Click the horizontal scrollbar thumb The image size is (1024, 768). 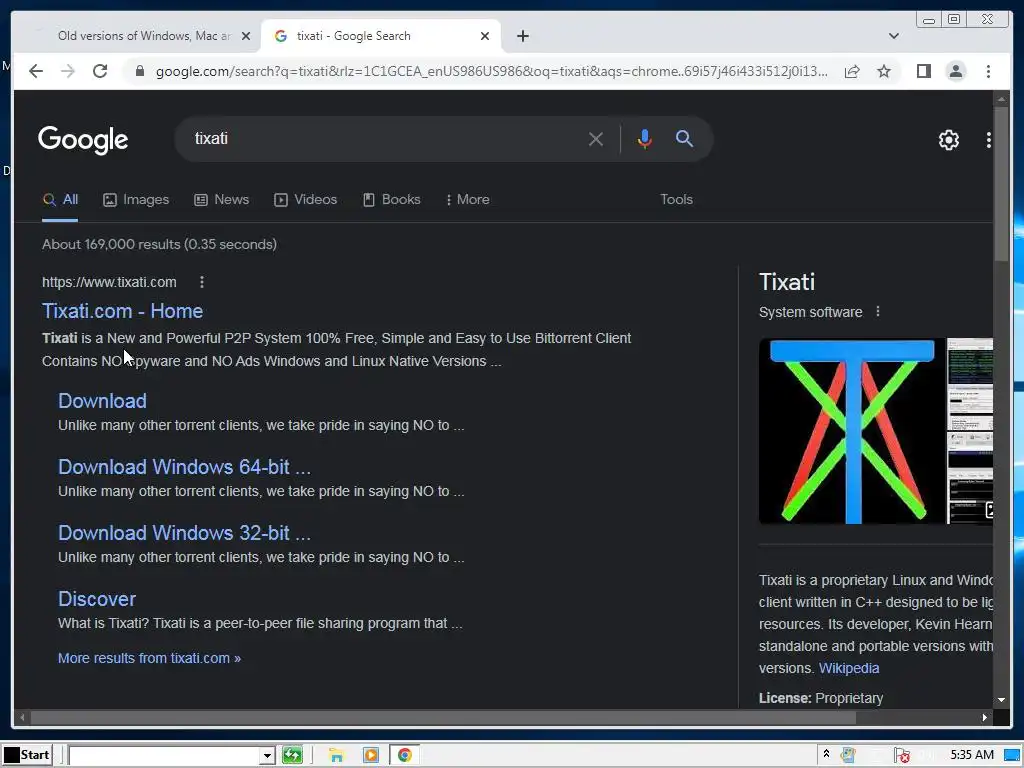[x=443, y=717]
